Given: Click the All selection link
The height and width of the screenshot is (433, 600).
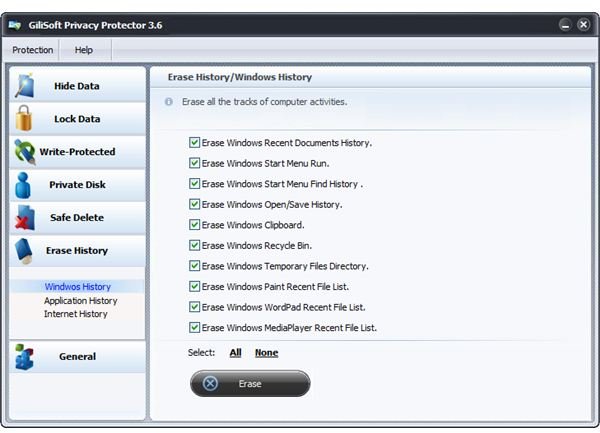Looking at the screenshot, I should point(235,353).
